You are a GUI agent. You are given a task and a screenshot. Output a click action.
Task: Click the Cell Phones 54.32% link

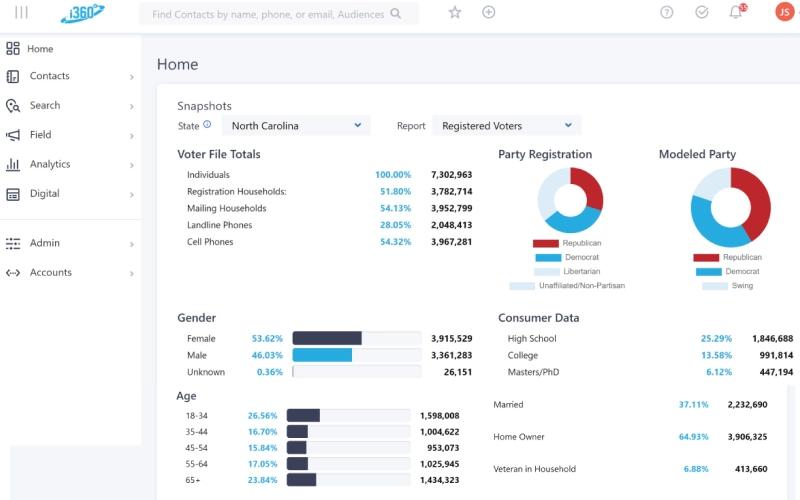pos(395,242)
